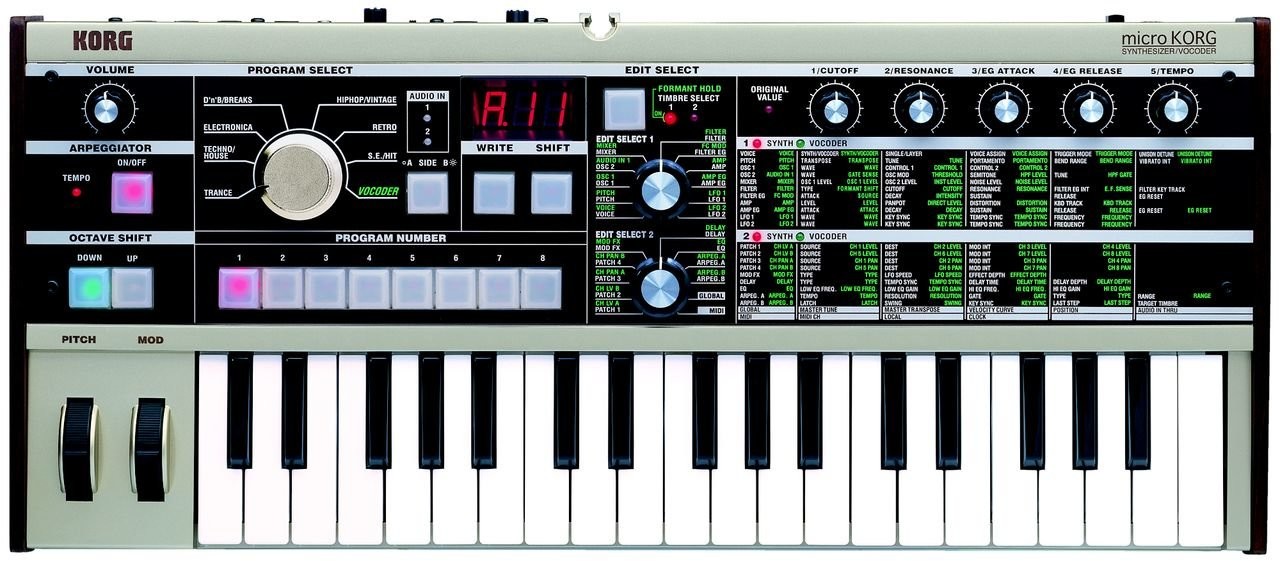Toggle the ARPEGGIATOR ON/OFF button
Viewport: 1280px width, 561px height.
pyautogui.click(x=132, y=192)
